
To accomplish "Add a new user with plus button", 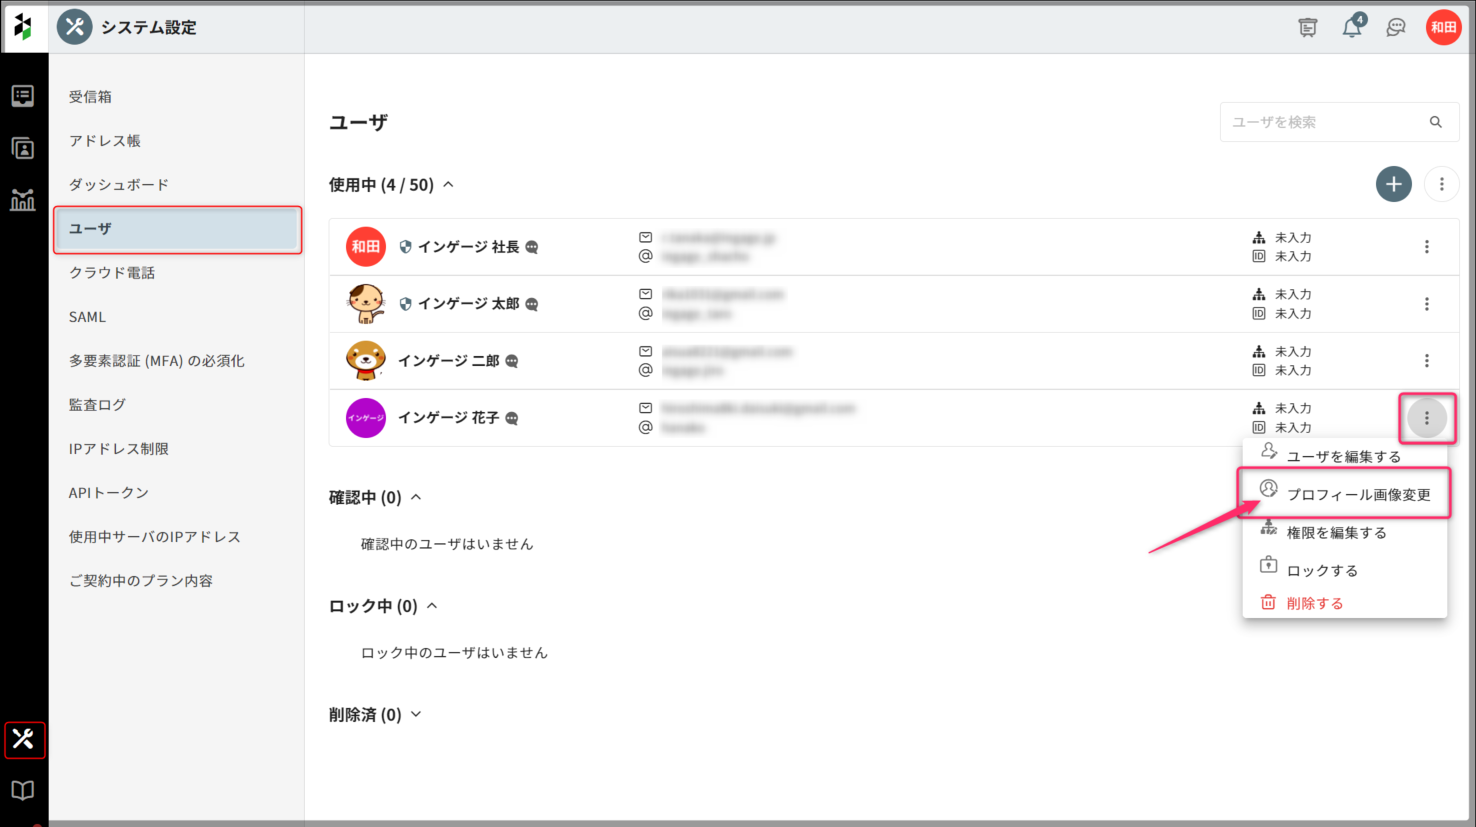I will [x=1393, y=184].
